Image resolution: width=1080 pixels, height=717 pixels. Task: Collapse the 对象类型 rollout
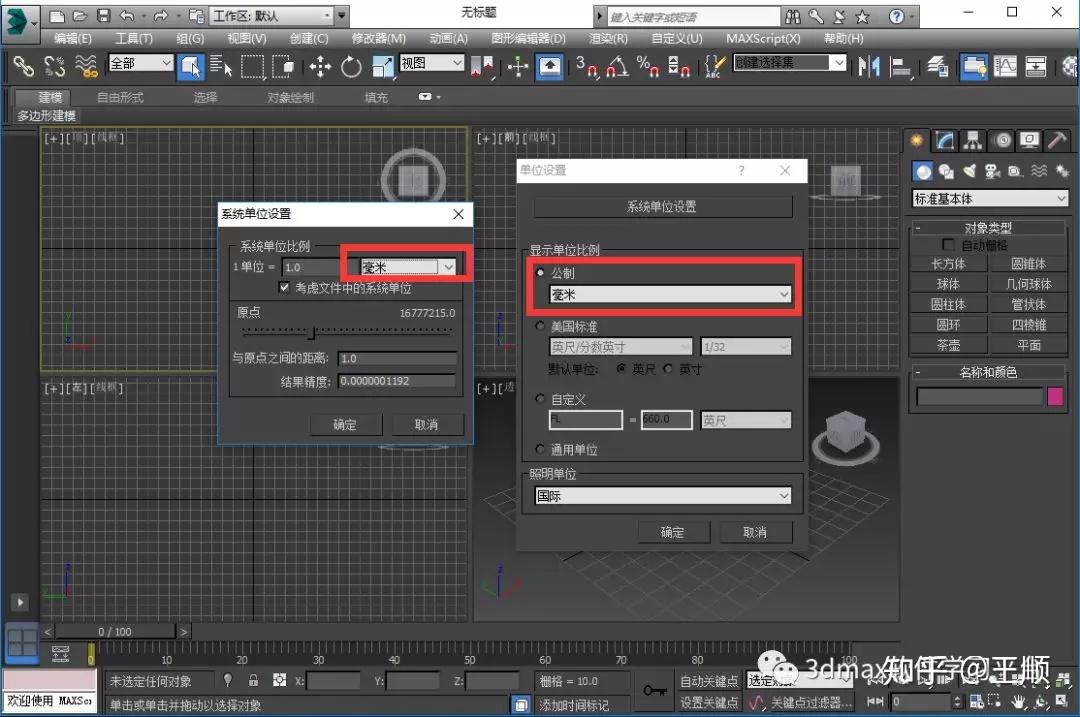pos(988,228)
